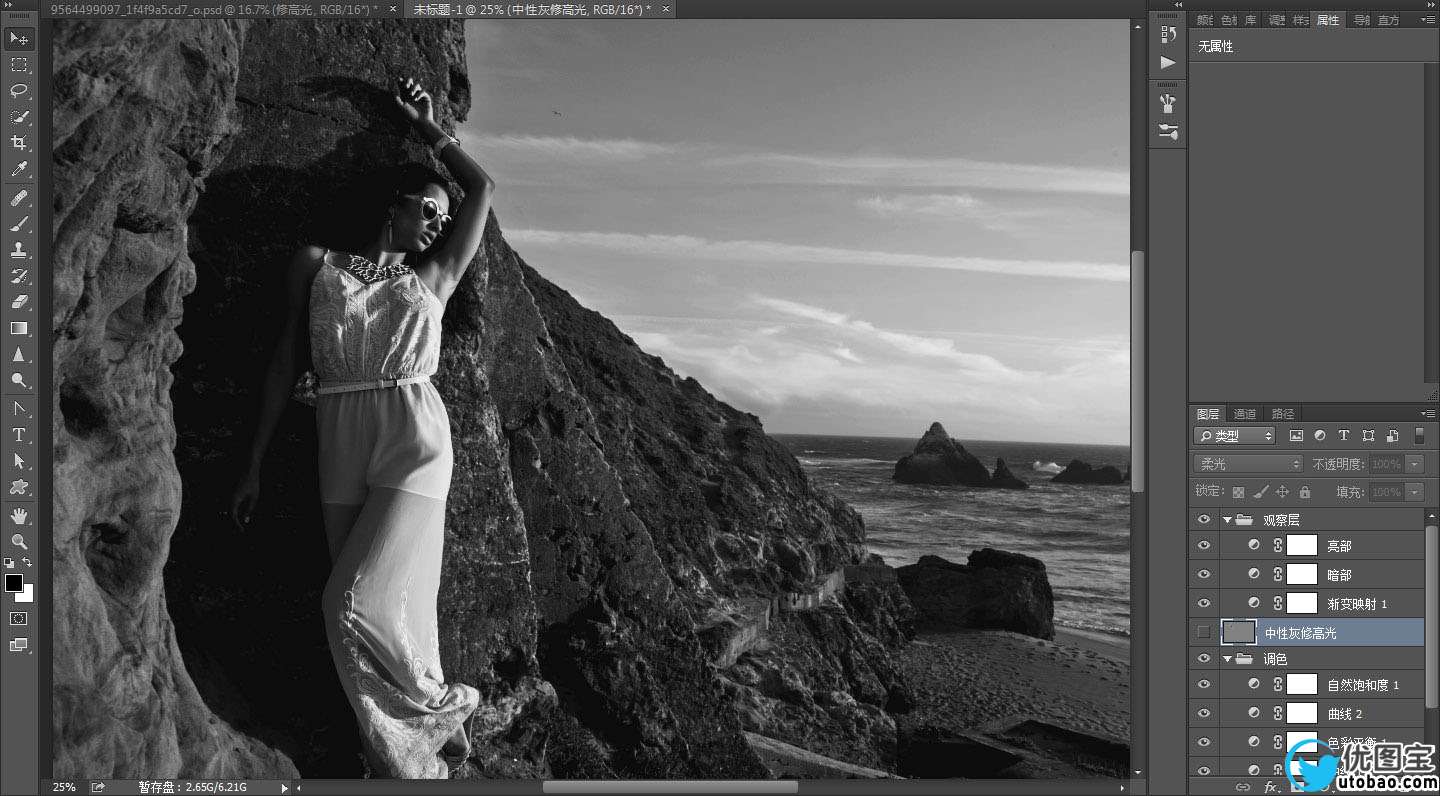Click the status bar export icon
The image size is (1440, 796).
[x=97, y=787]
